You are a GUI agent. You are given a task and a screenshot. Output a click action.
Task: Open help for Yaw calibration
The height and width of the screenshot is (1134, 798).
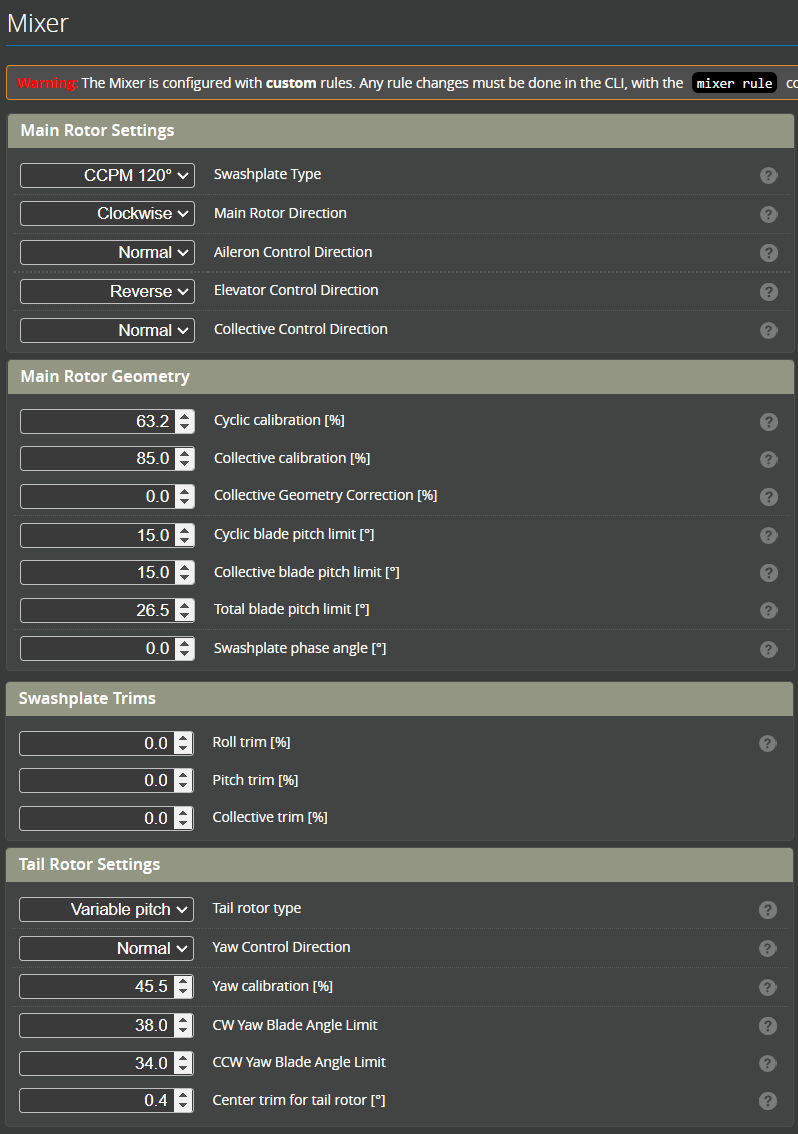(767, 986)
